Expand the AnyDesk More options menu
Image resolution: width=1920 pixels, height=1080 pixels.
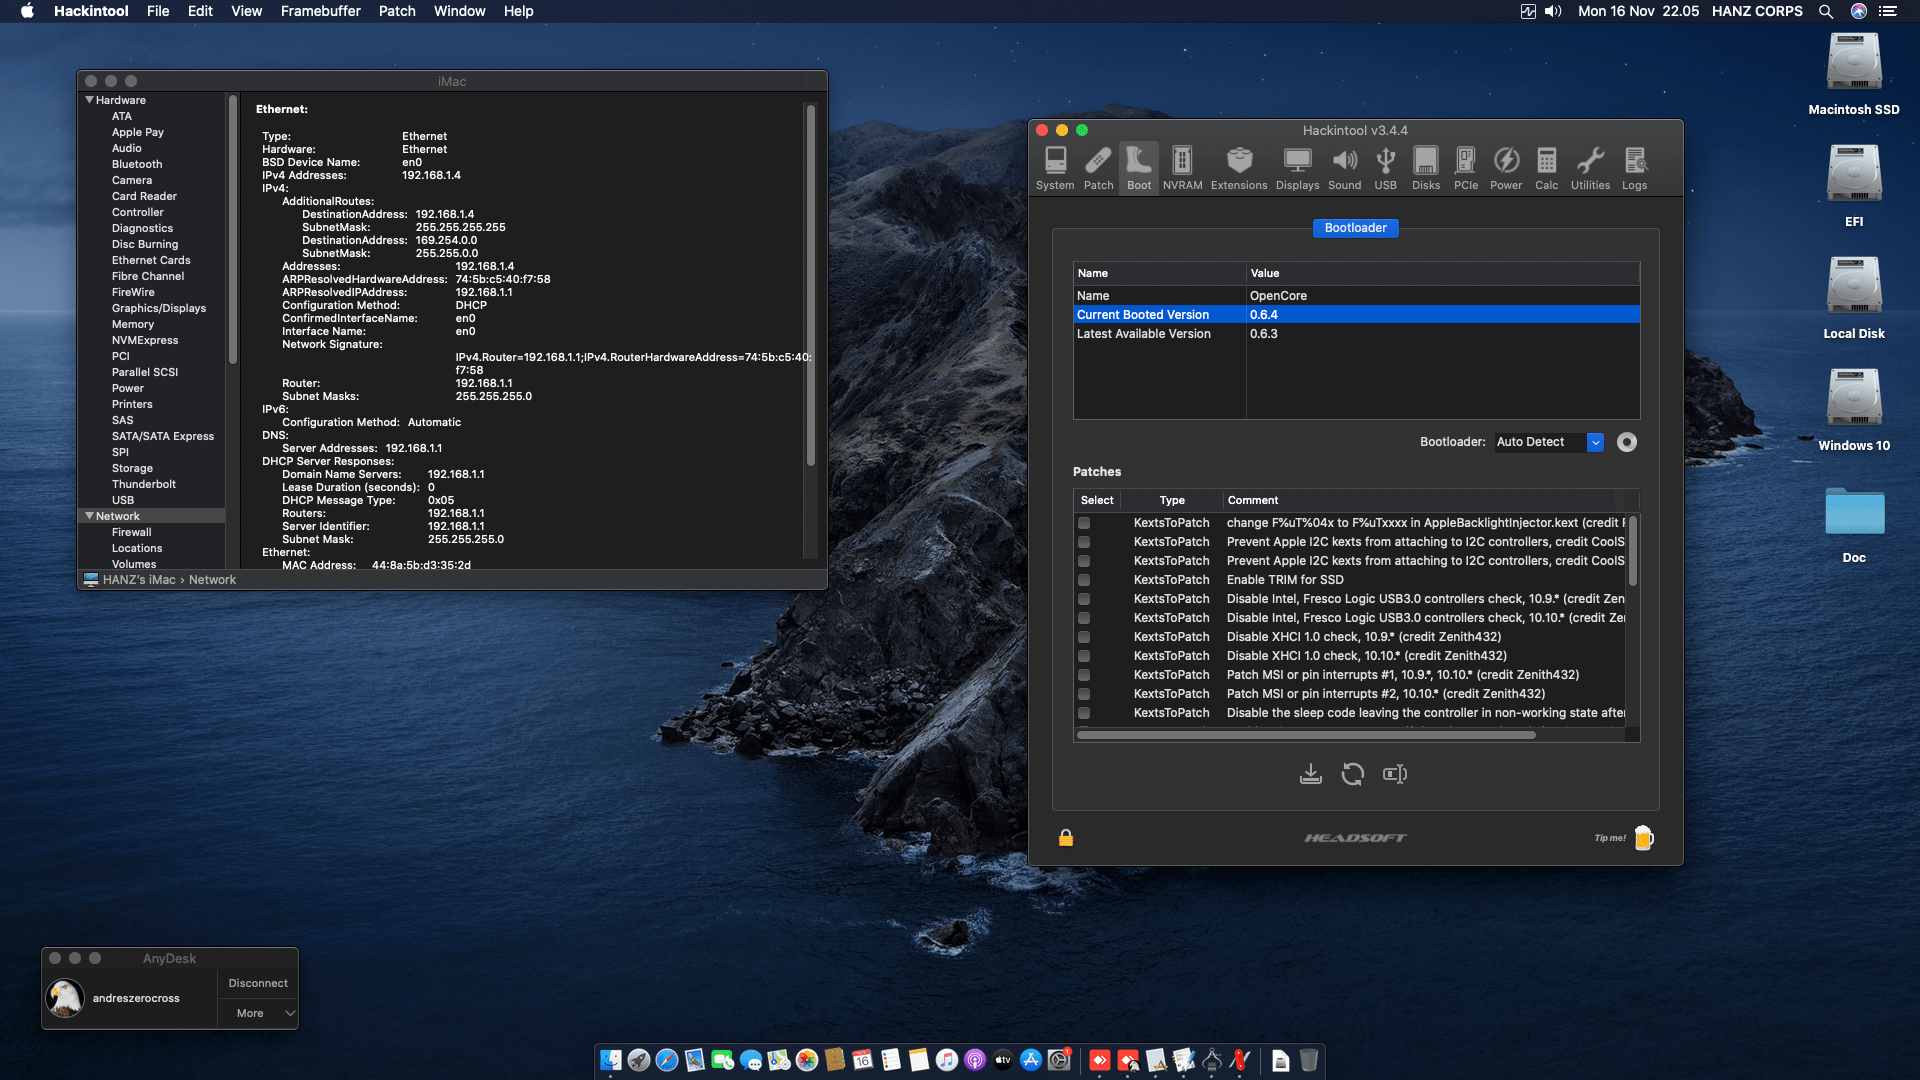click(x=257, y=1013)
